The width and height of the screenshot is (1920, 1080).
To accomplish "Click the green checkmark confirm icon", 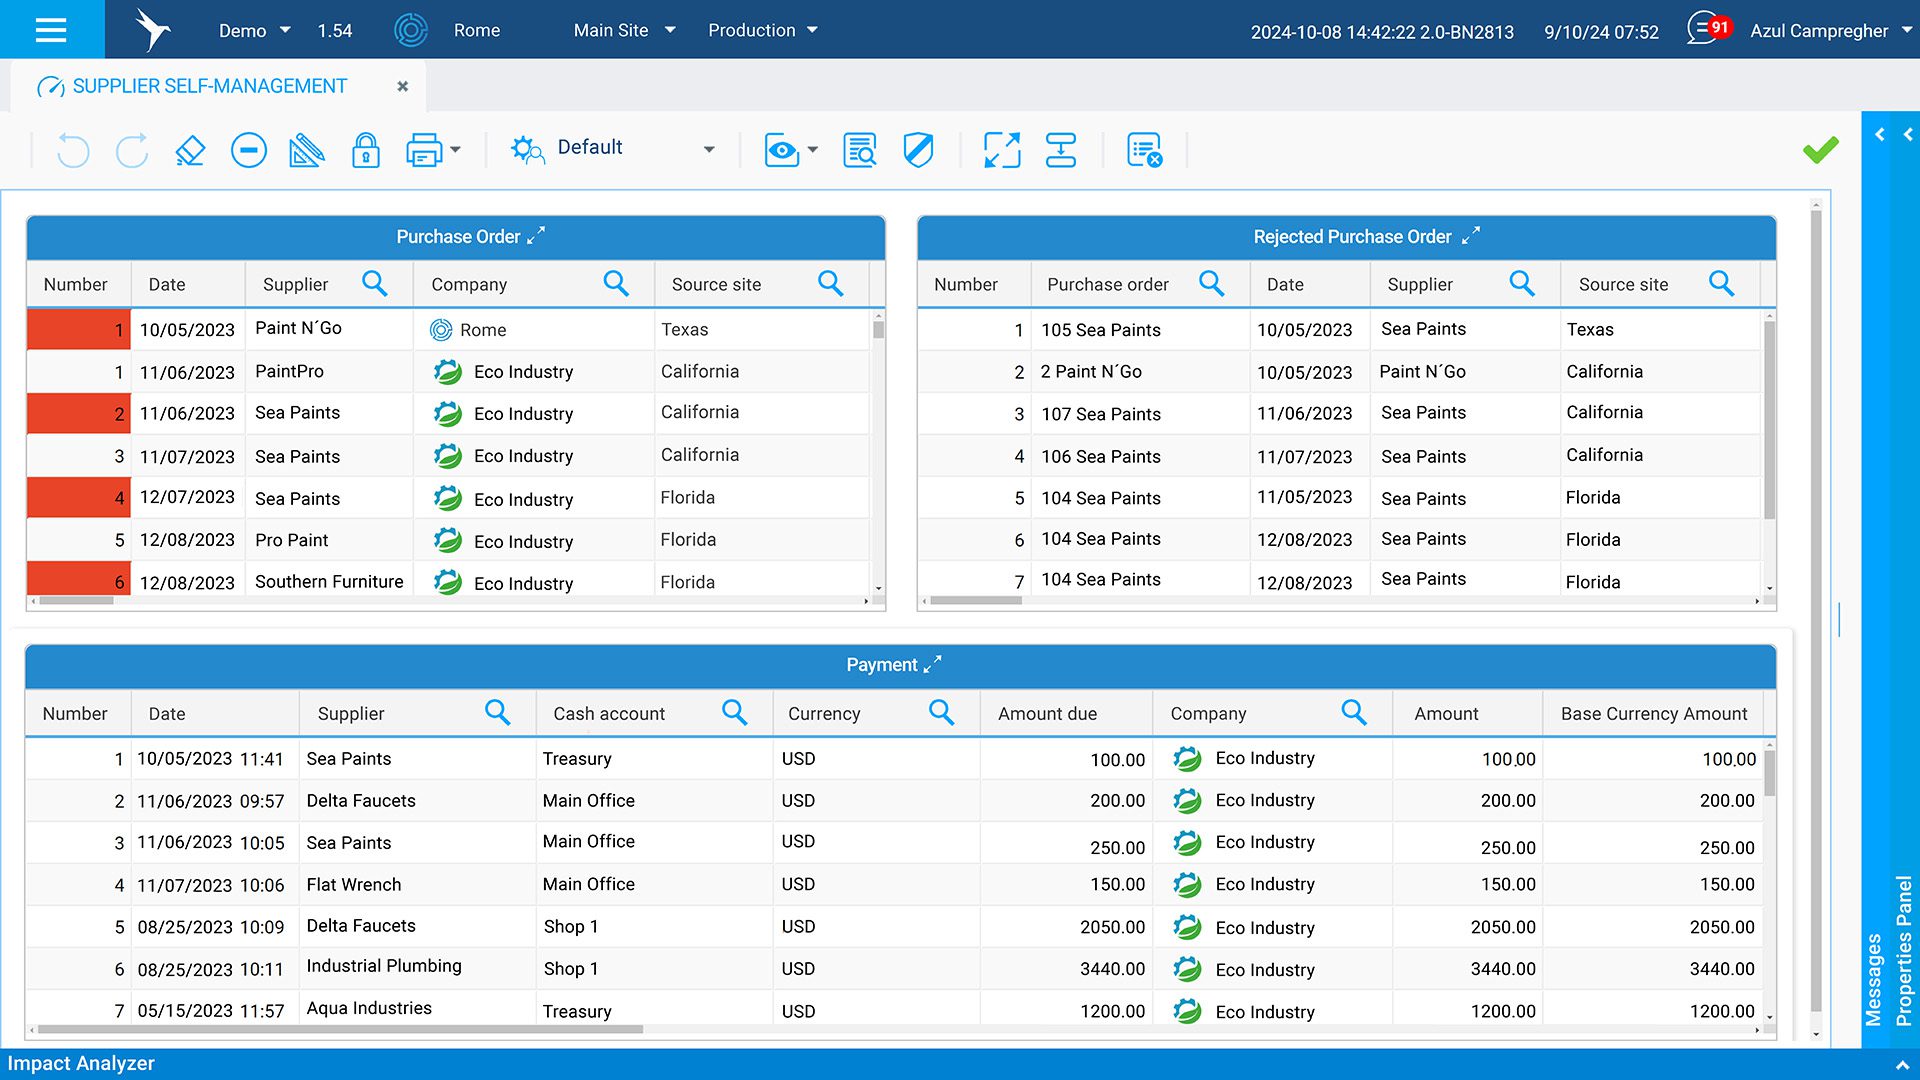I will pyautogui.click(x=1820, y=150).
